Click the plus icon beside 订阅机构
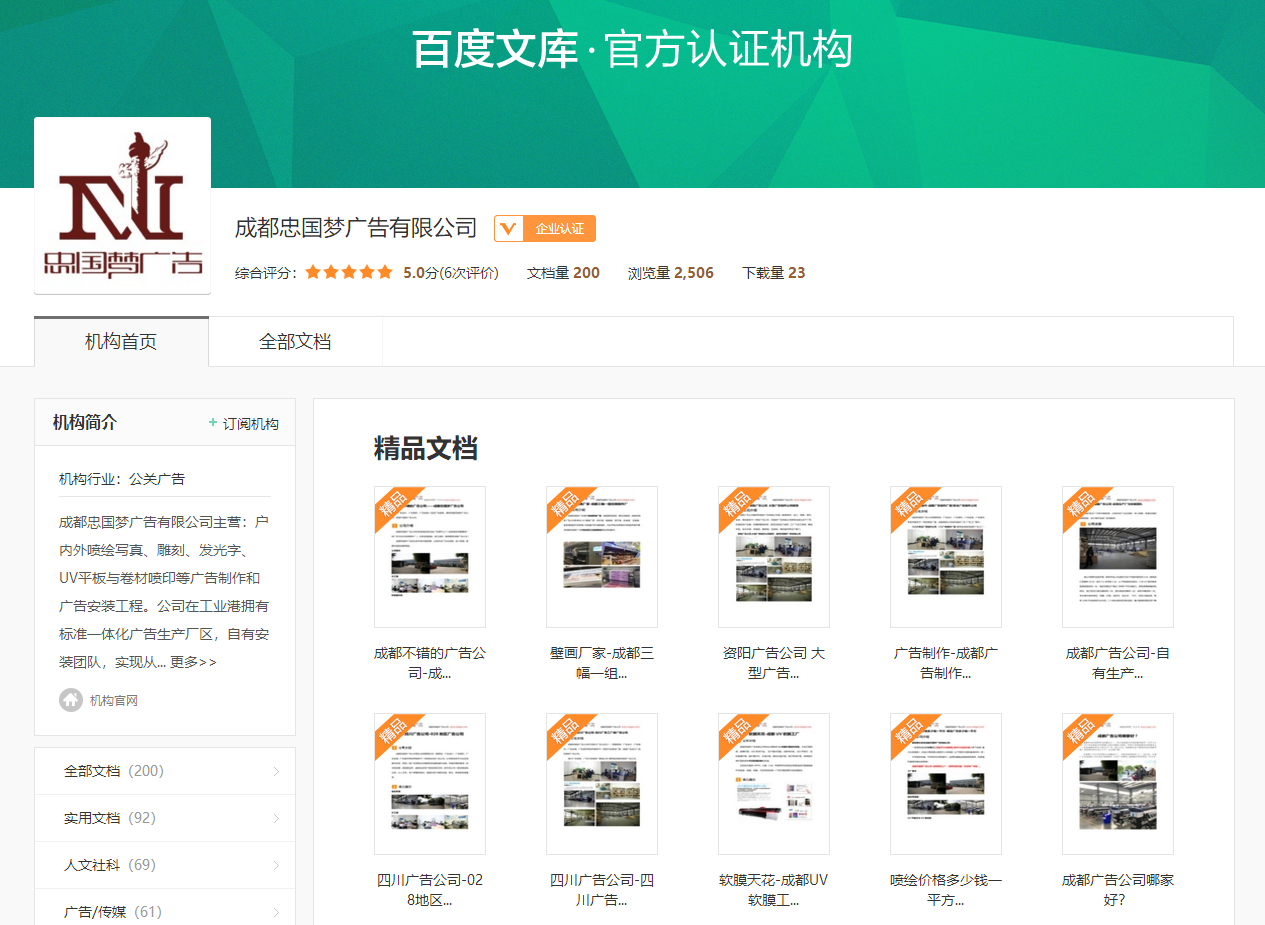 point(213,423)
